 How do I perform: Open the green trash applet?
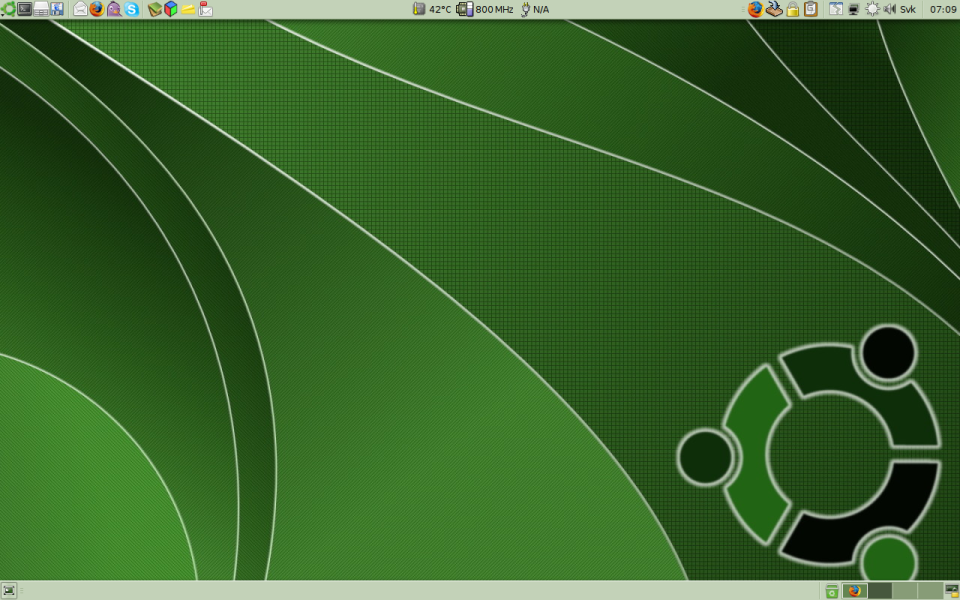[x=831, y=590]
